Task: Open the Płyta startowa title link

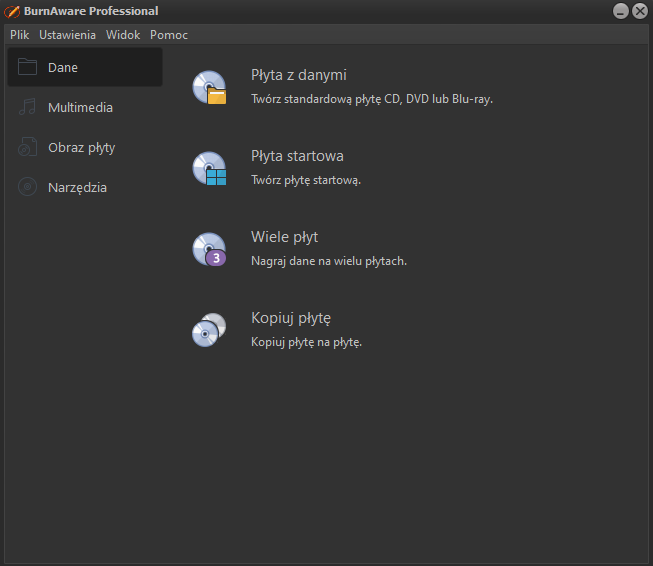Action: coord(297,156)
